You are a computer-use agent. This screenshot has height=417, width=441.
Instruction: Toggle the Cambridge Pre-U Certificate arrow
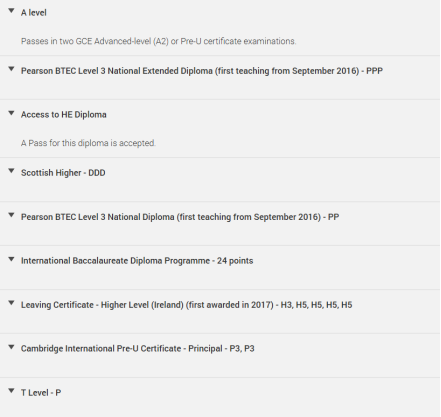pos(11,347)
